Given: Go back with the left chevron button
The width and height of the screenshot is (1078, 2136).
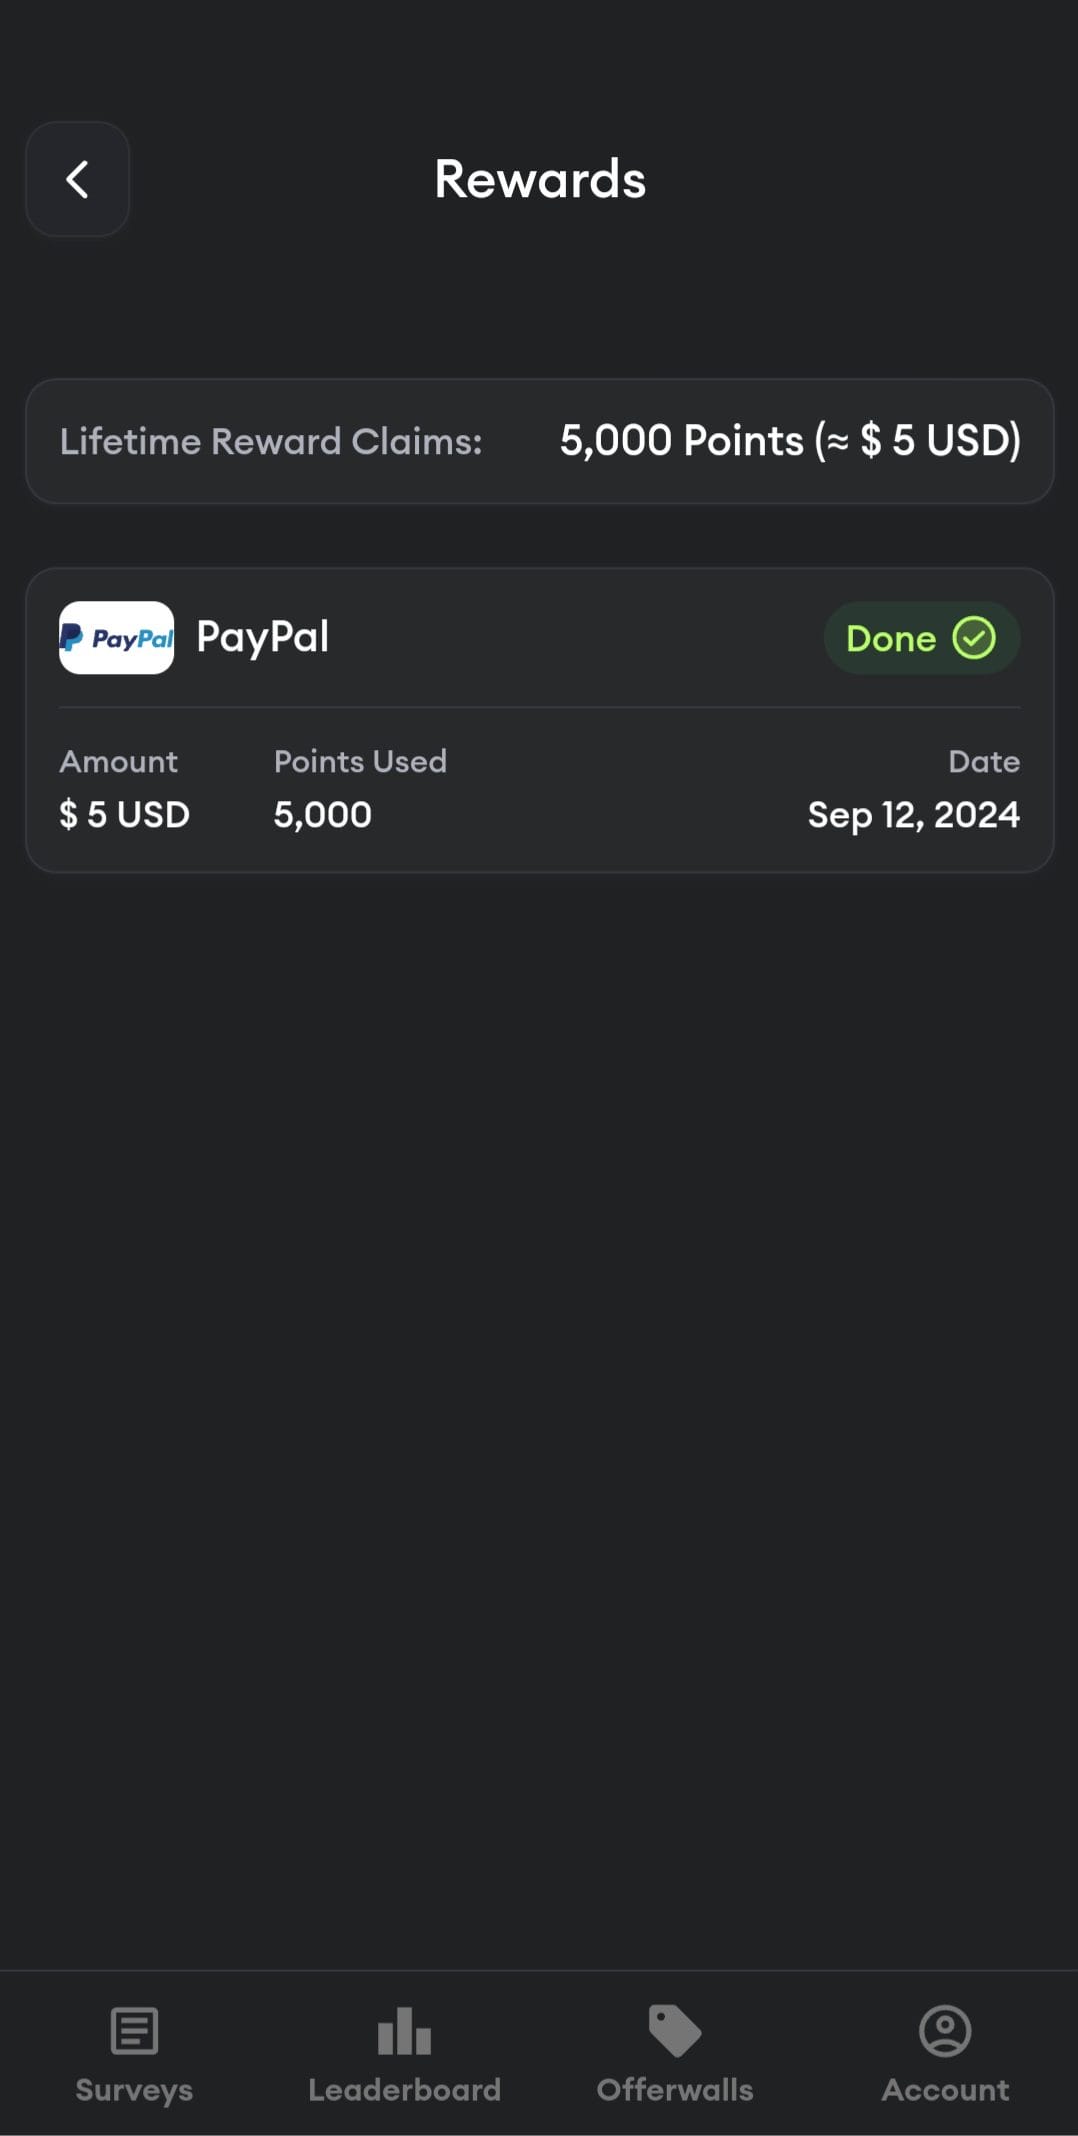Looking at the screenshot, I should [77, 180].
